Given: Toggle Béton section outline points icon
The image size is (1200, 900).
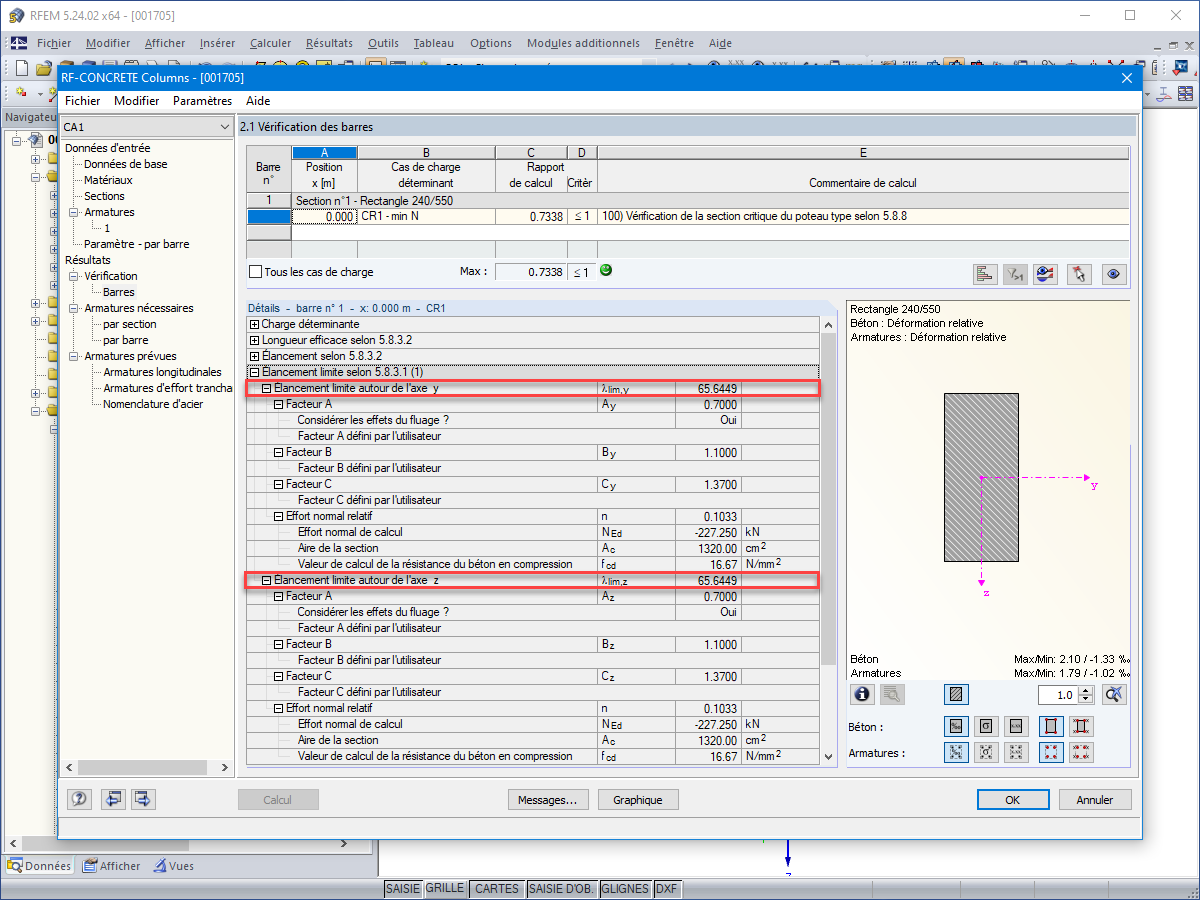Looking at the screenshot, I should [1051, 727].
